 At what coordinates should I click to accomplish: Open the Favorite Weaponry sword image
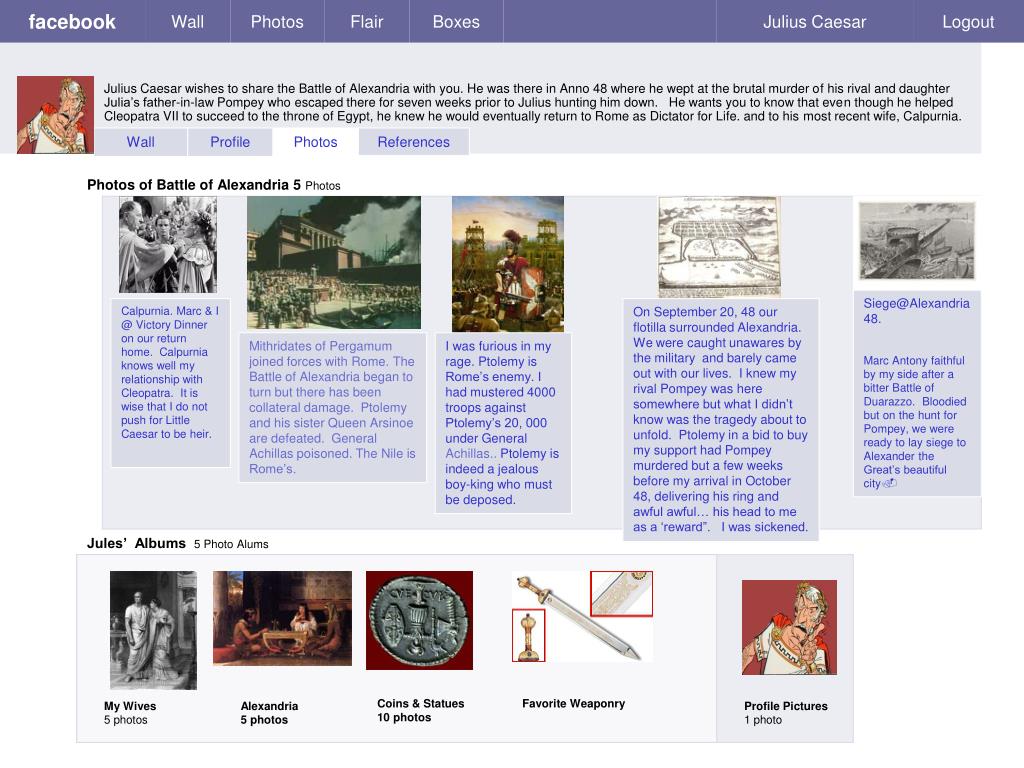point(583,616)
